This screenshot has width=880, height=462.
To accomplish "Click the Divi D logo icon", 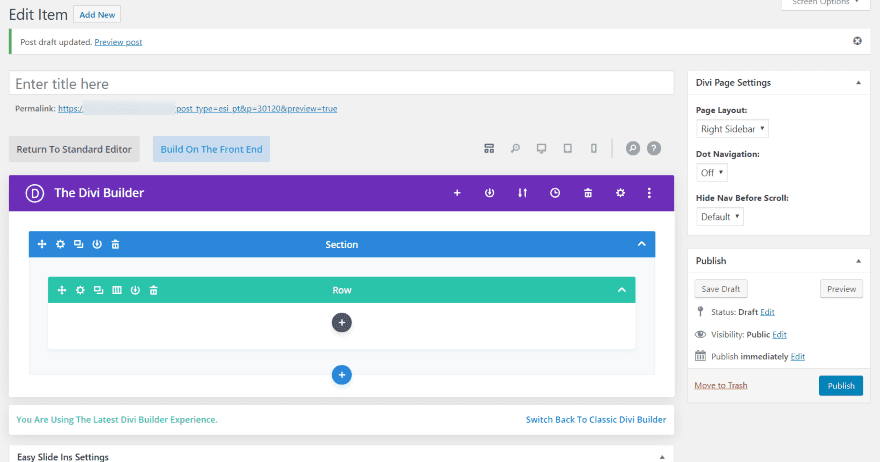I will 34,193.
